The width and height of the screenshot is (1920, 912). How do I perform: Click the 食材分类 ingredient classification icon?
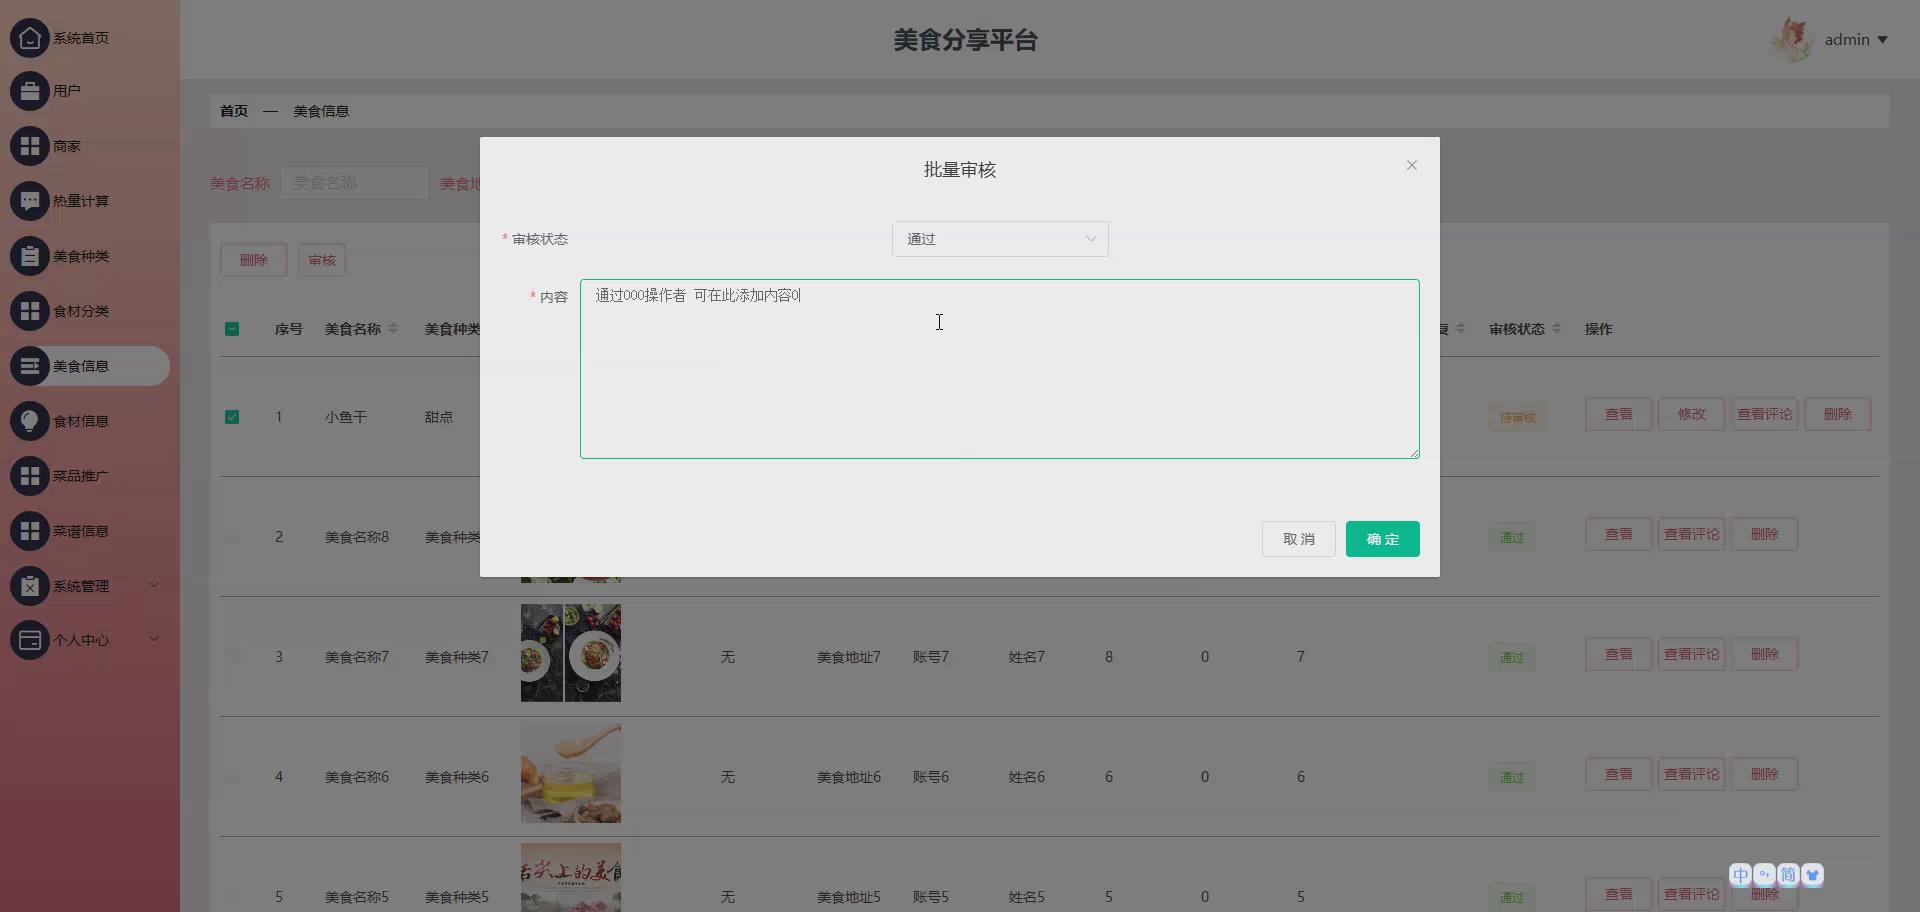[x=29, y=310]
